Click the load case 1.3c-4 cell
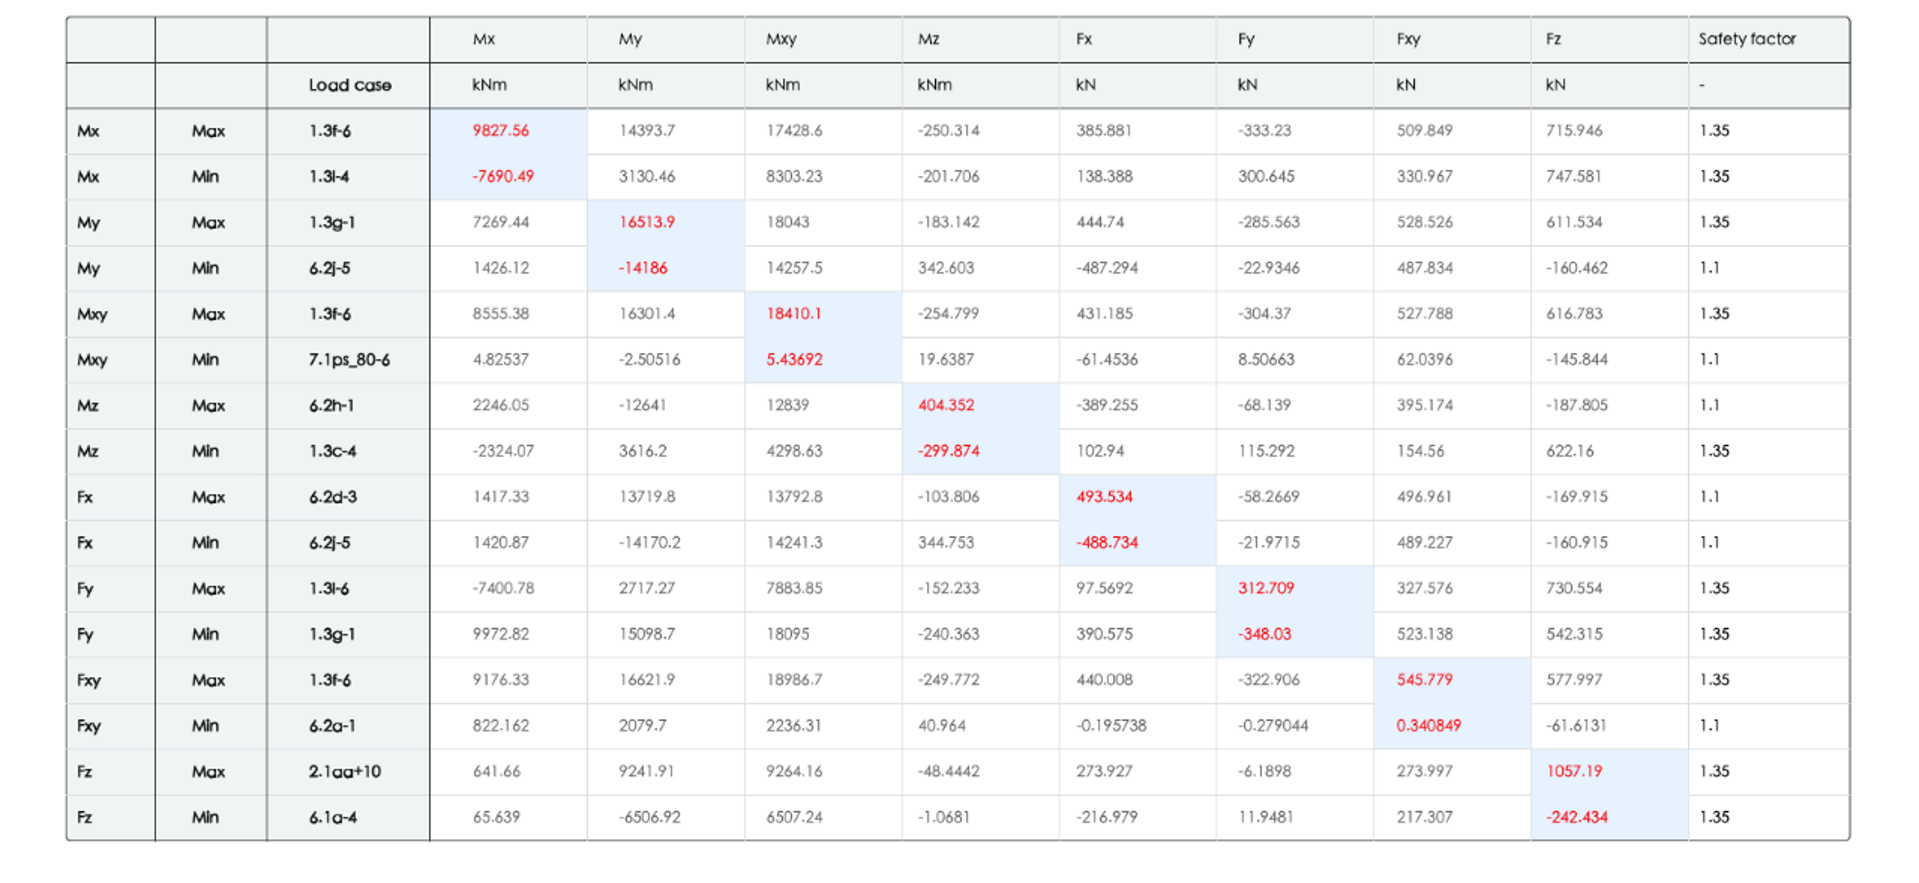The image size is (1919, 883). (332, 452)
